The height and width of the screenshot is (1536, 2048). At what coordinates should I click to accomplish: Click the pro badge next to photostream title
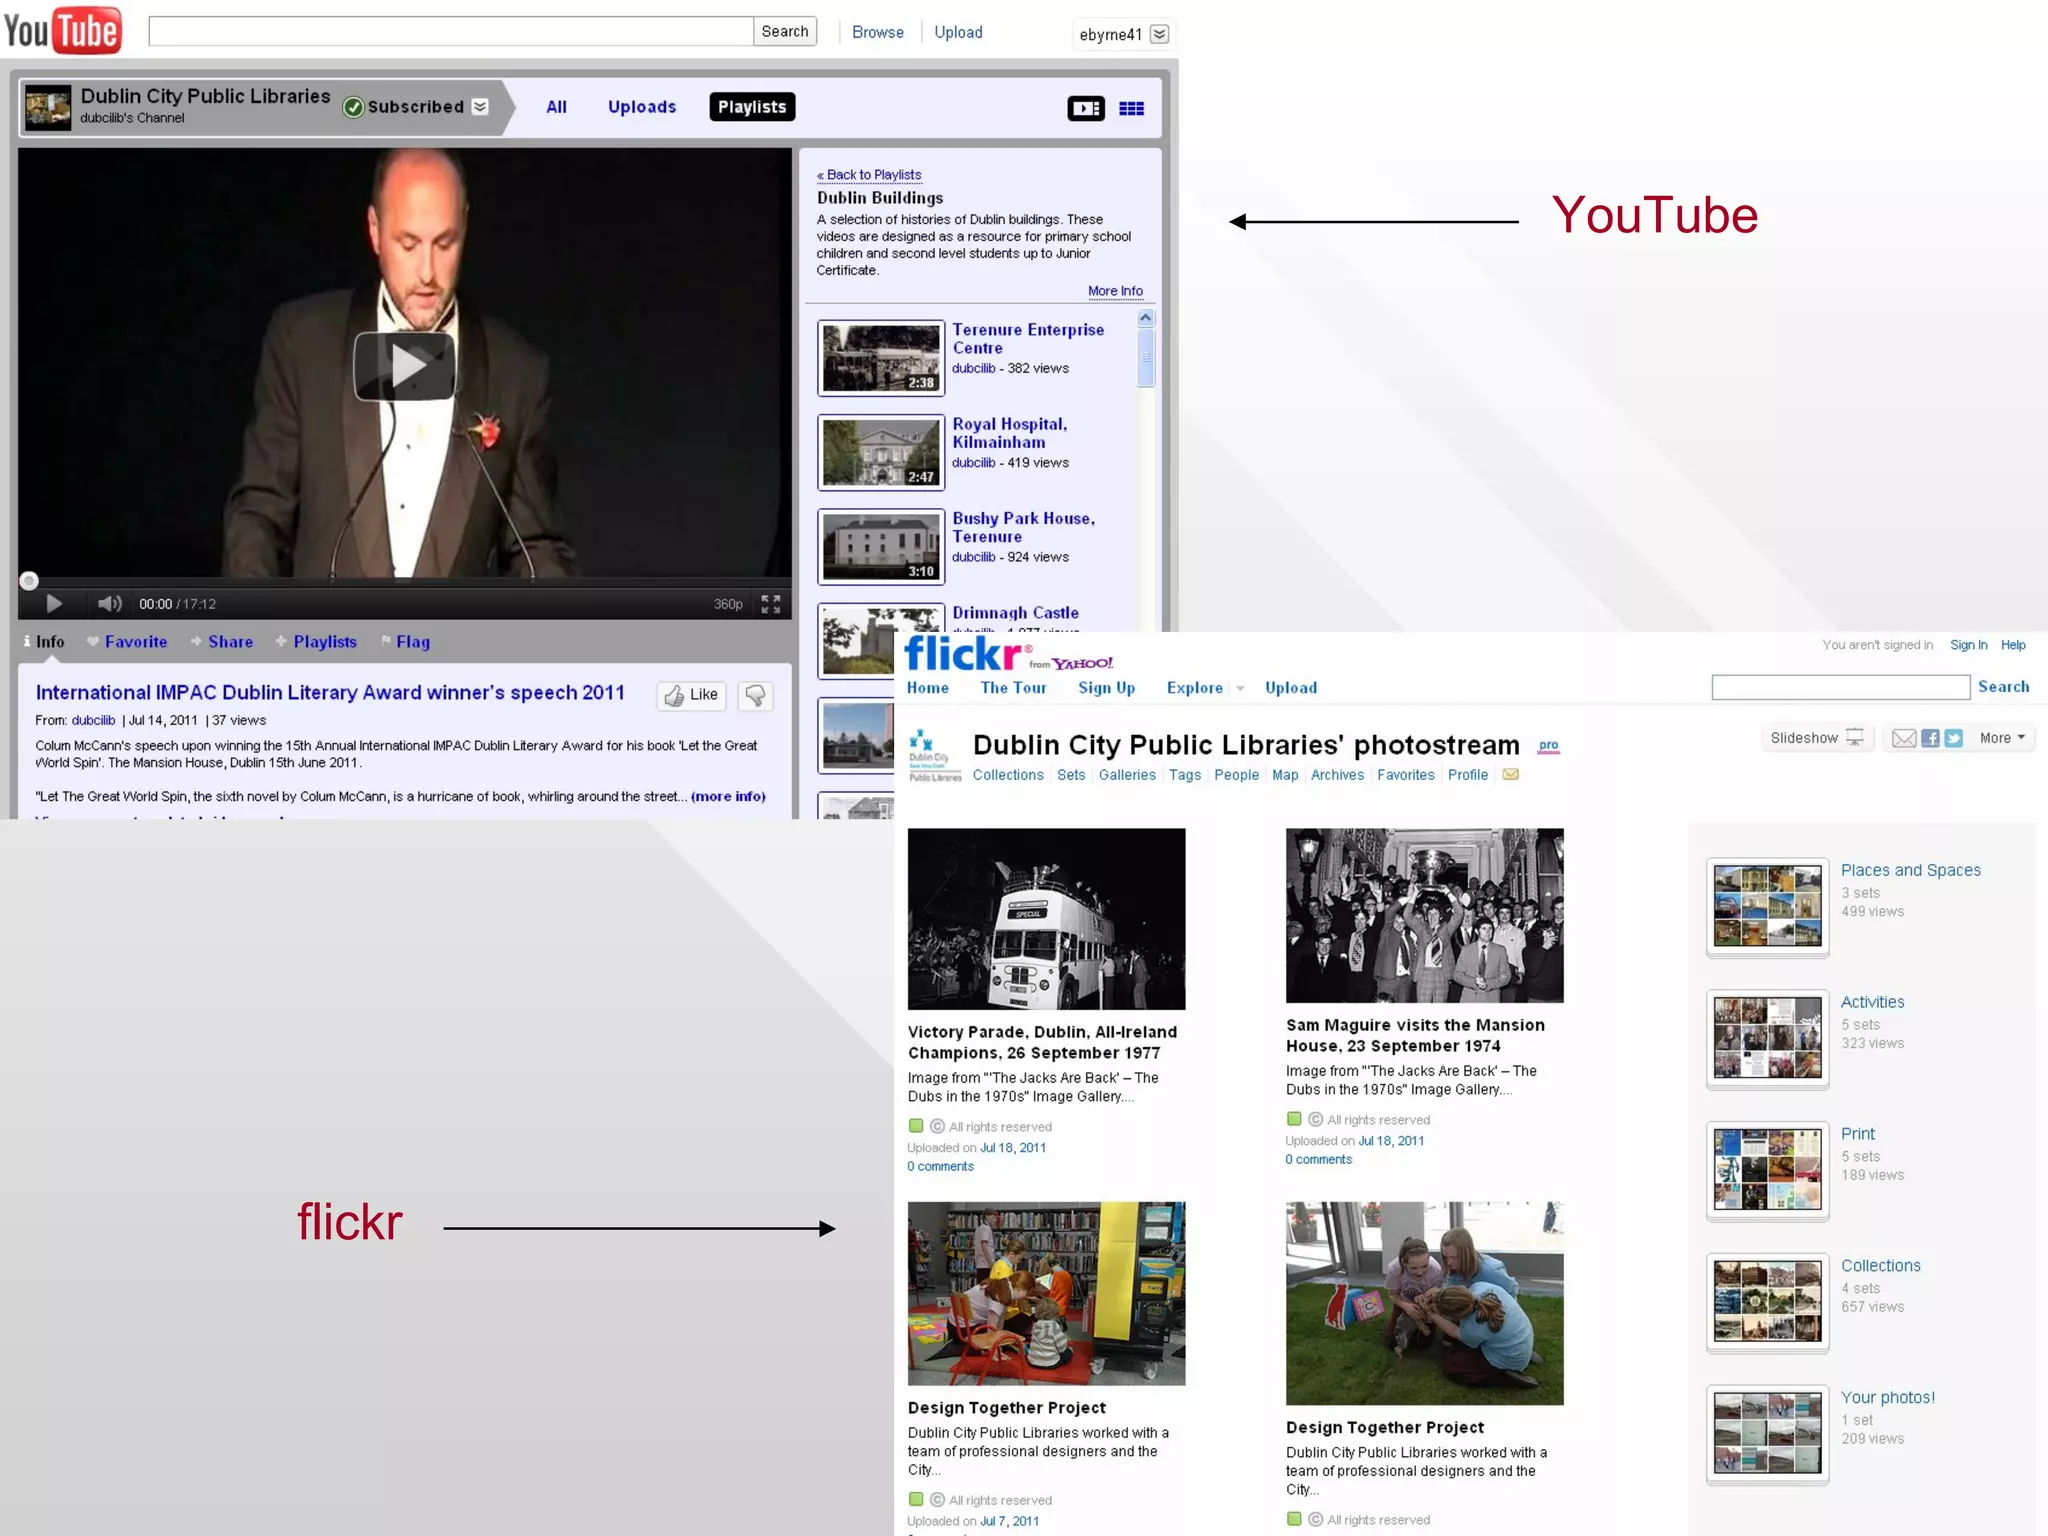(x=1548, y=746)
